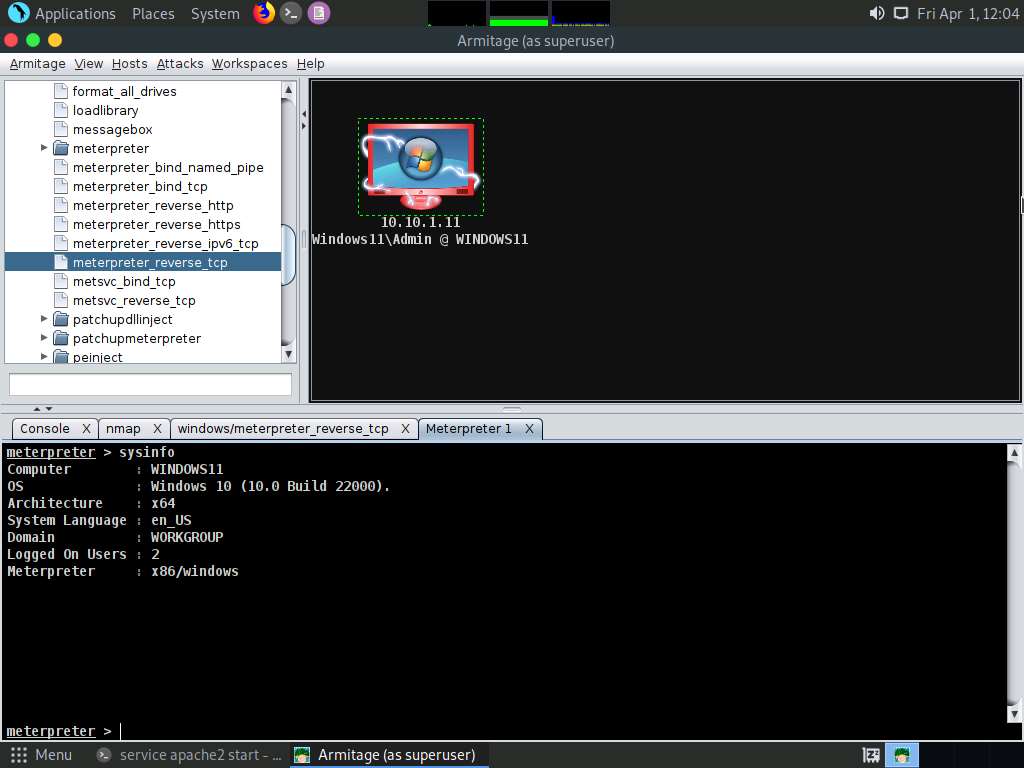1024x768 pixels.
Task: Select the meterpreter_reverse_tcp payload file
Action: pos(150,262)
